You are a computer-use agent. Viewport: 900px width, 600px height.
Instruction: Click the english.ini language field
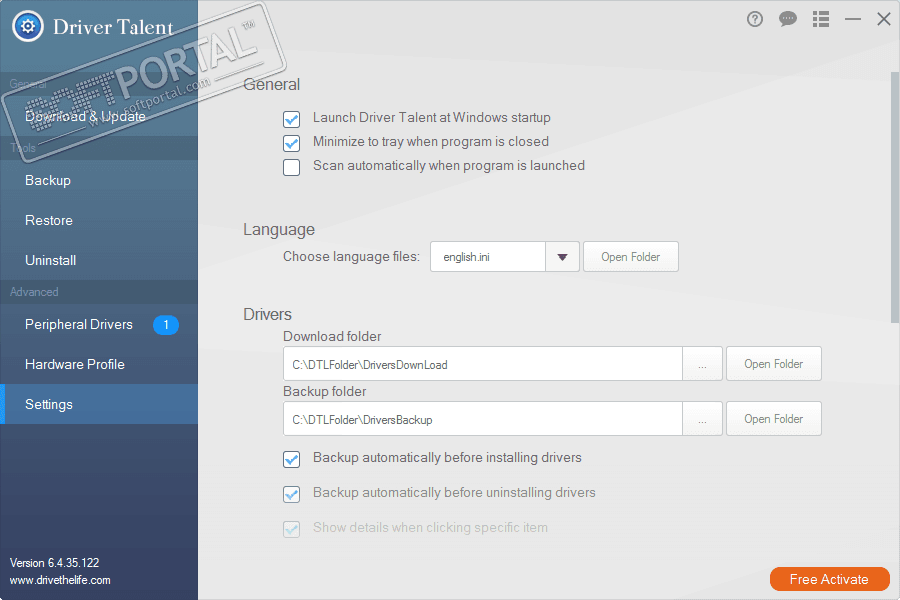pos(488,257)
